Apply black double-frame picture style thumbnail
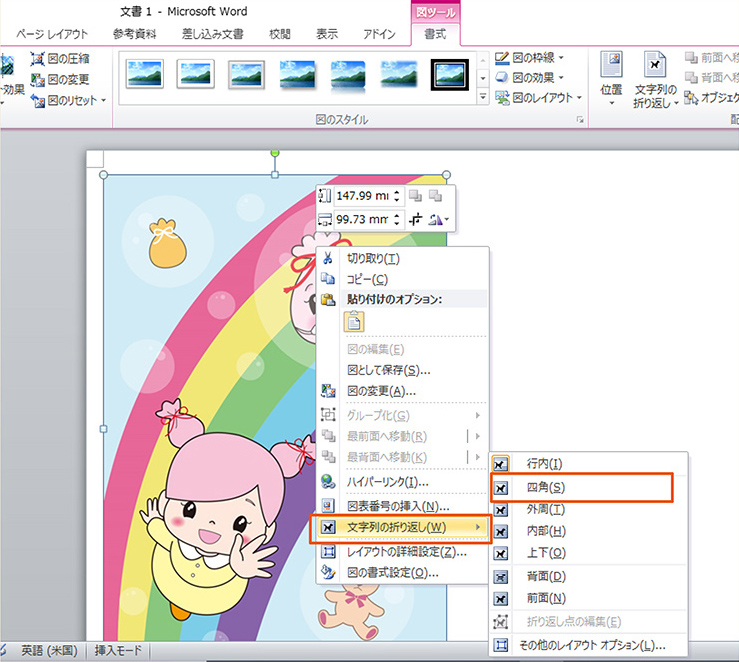The width and height of the screenshot is (739, 662). (x=450, y=74)
